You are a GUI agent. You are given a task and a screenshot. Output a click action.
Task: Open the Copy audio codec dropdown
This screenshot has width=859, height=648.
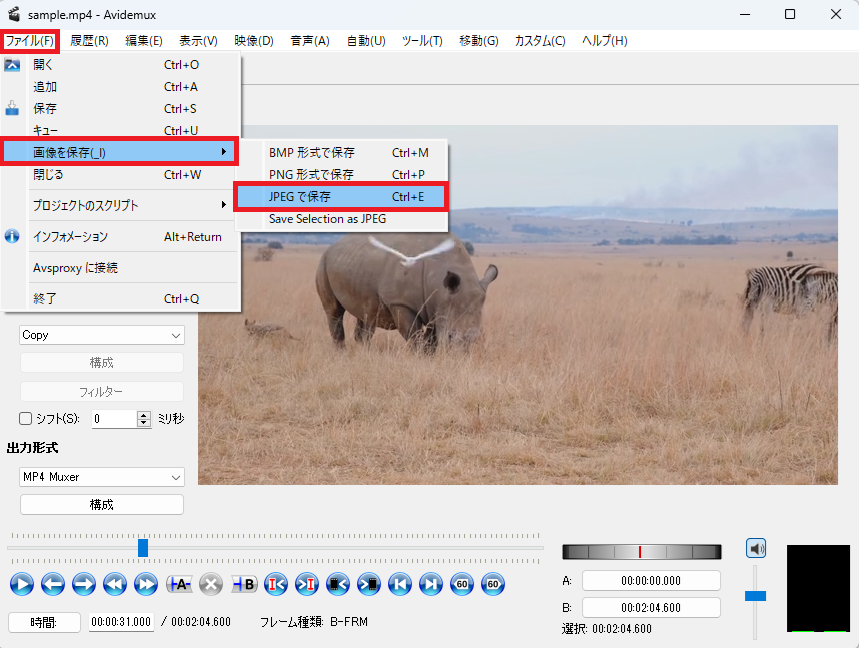click(102, 335)
